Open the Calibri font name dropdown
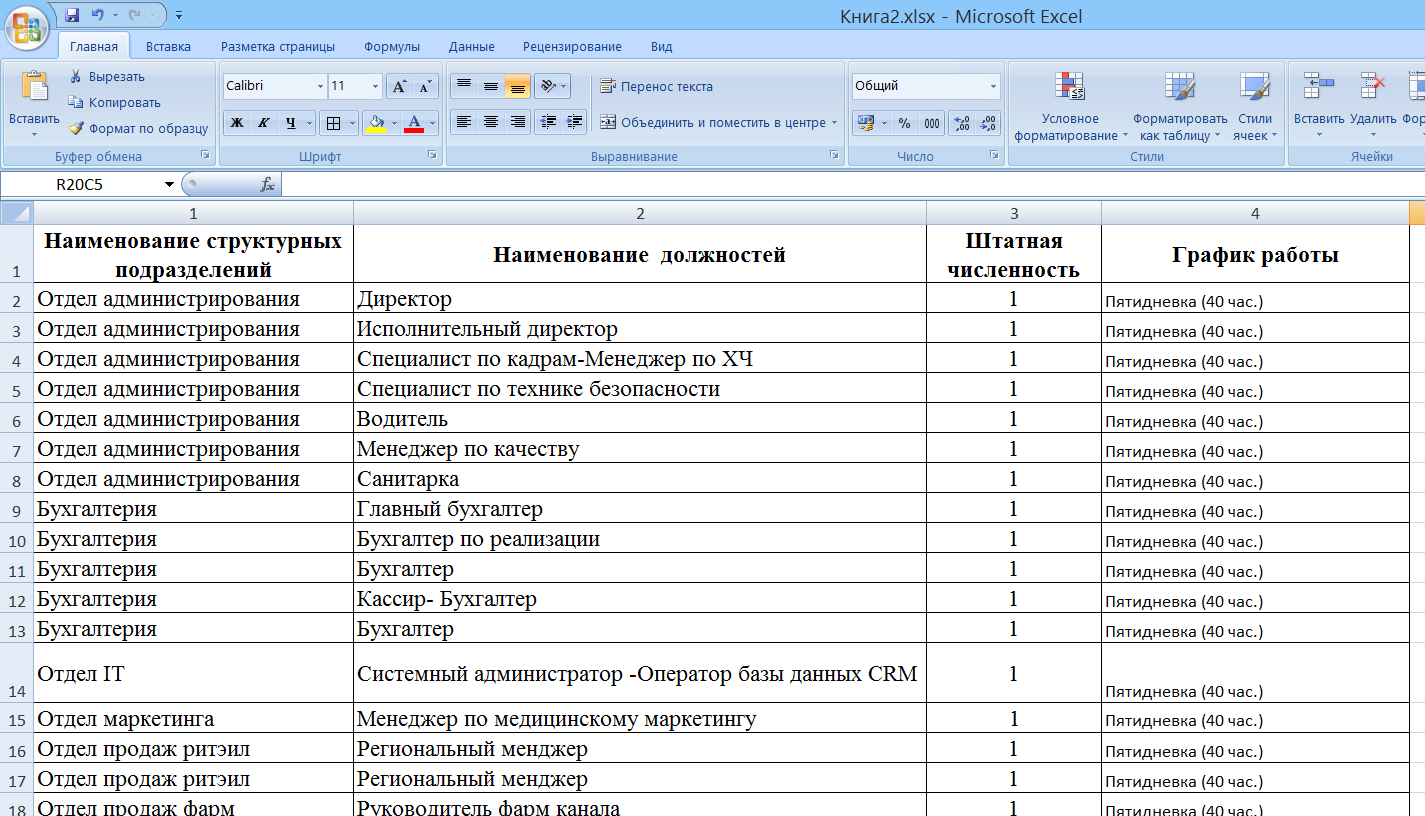Image resolution: width=1425 pixels, height=816 pixels. pyautogui.click(x=320, y=86)
